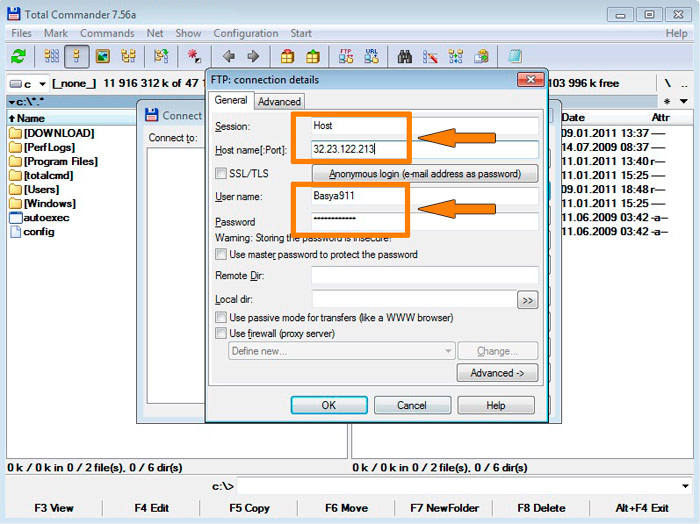Click the Anonymous login button
The width and height of the screenshot is (700, 524).
(425, 174)
